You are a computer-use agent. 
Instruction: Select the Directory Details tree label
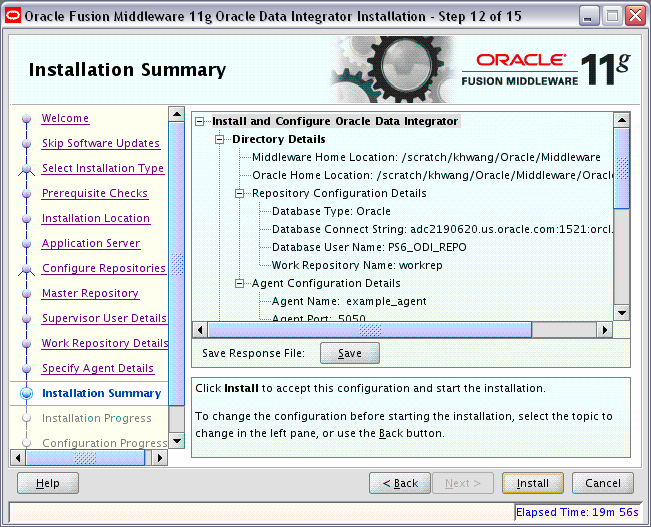pyautogui.click(x=279, y=140)
